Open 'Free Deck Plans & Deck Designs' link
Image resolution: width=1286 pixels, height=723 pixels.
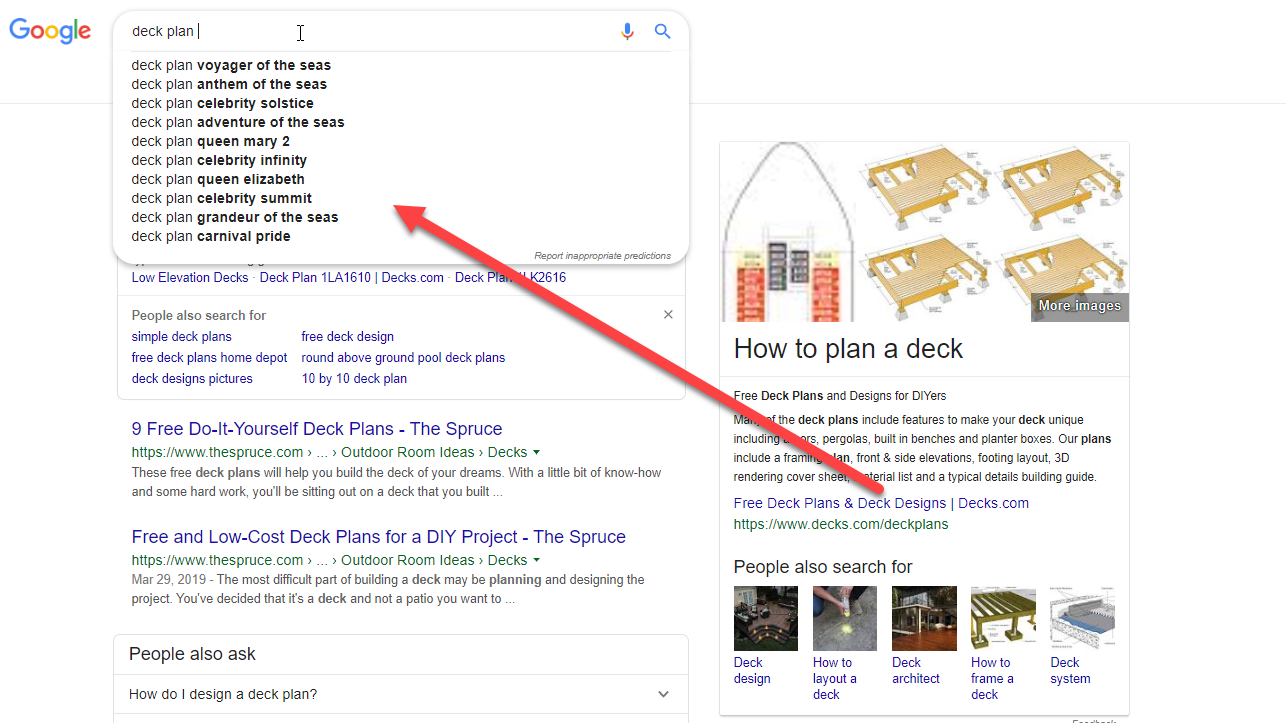click(x=880, y=503)
